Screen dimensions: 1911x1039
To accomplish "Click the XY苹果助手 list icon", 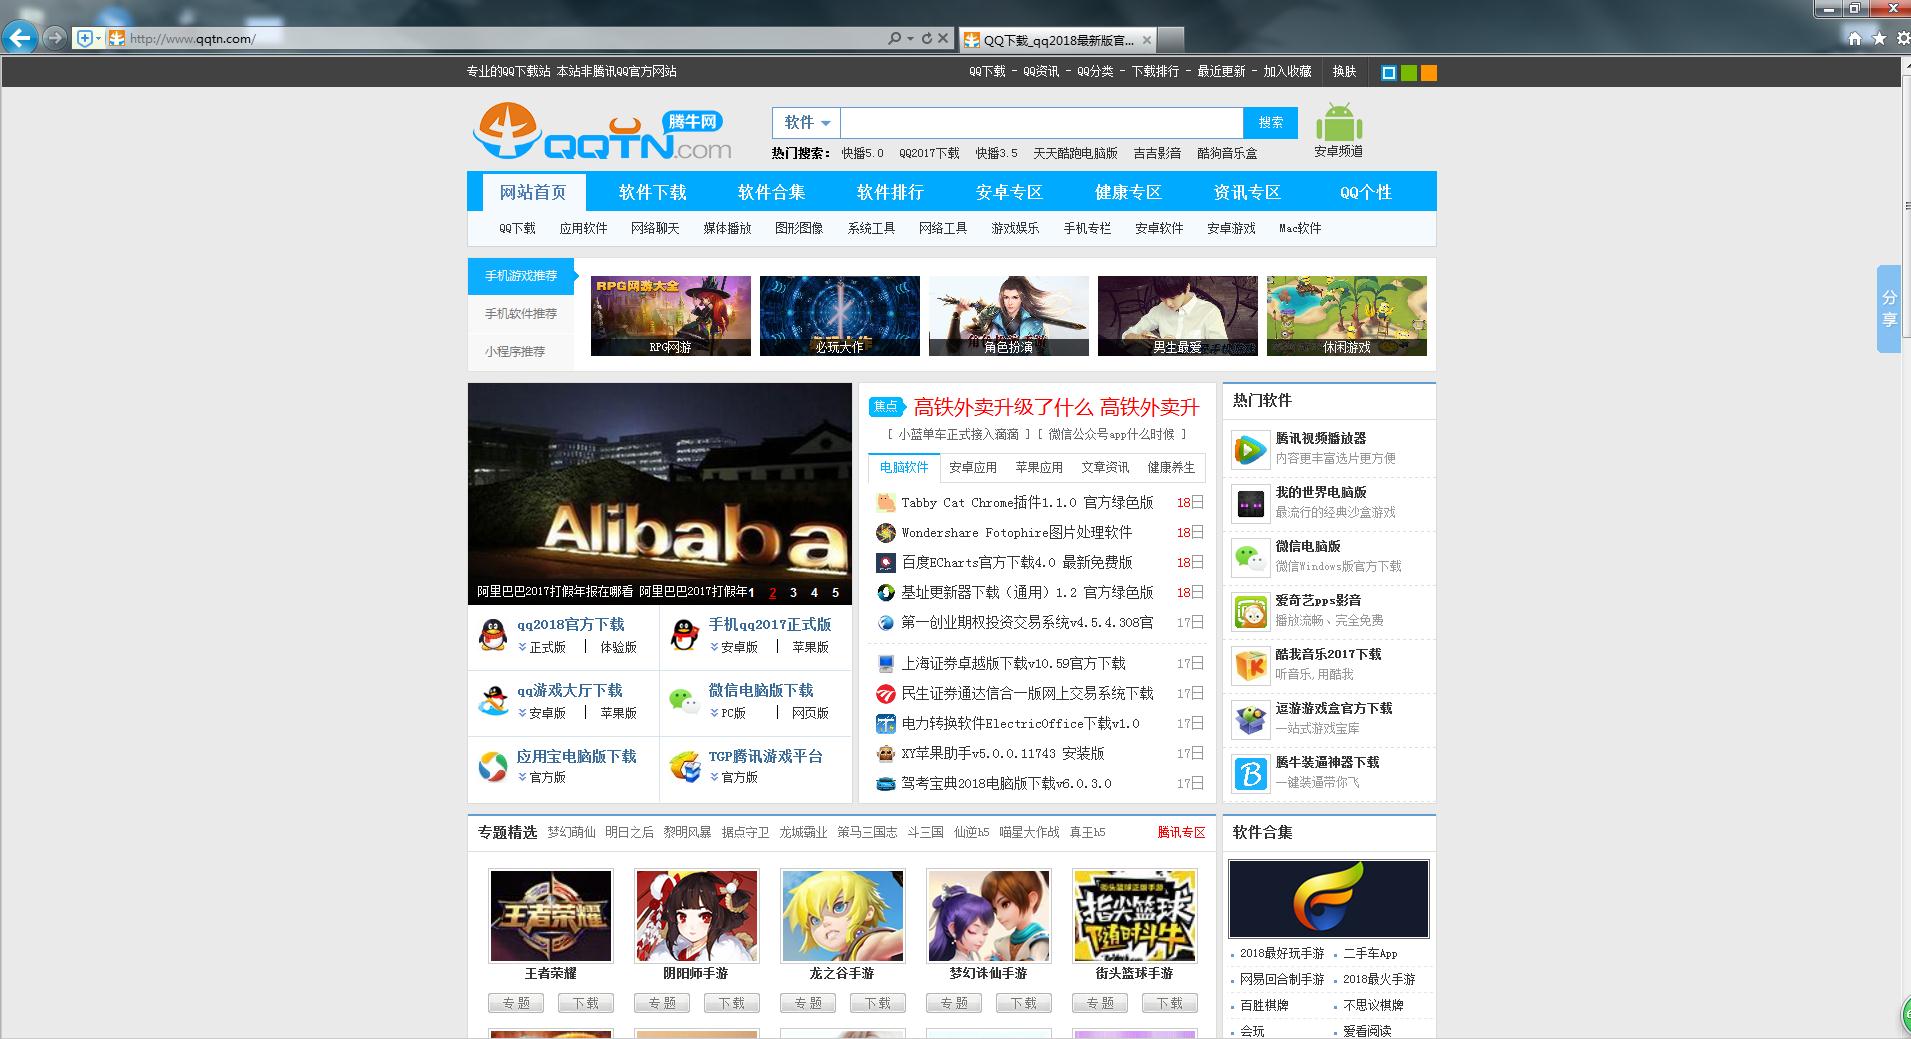I will (885, 753).
